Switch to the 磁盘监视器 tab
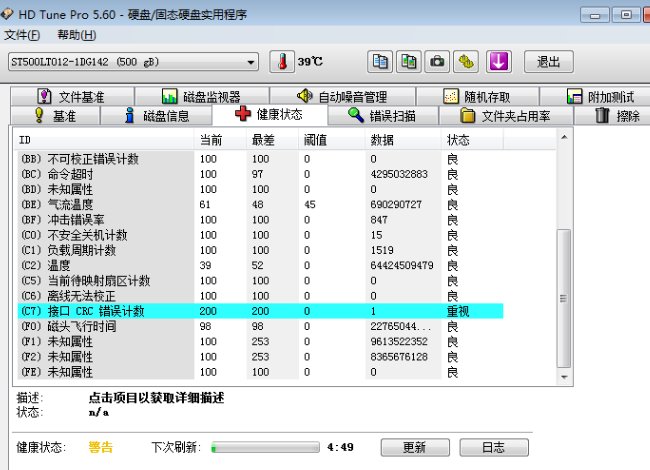 pyautogui.click(x=202, y=97)
